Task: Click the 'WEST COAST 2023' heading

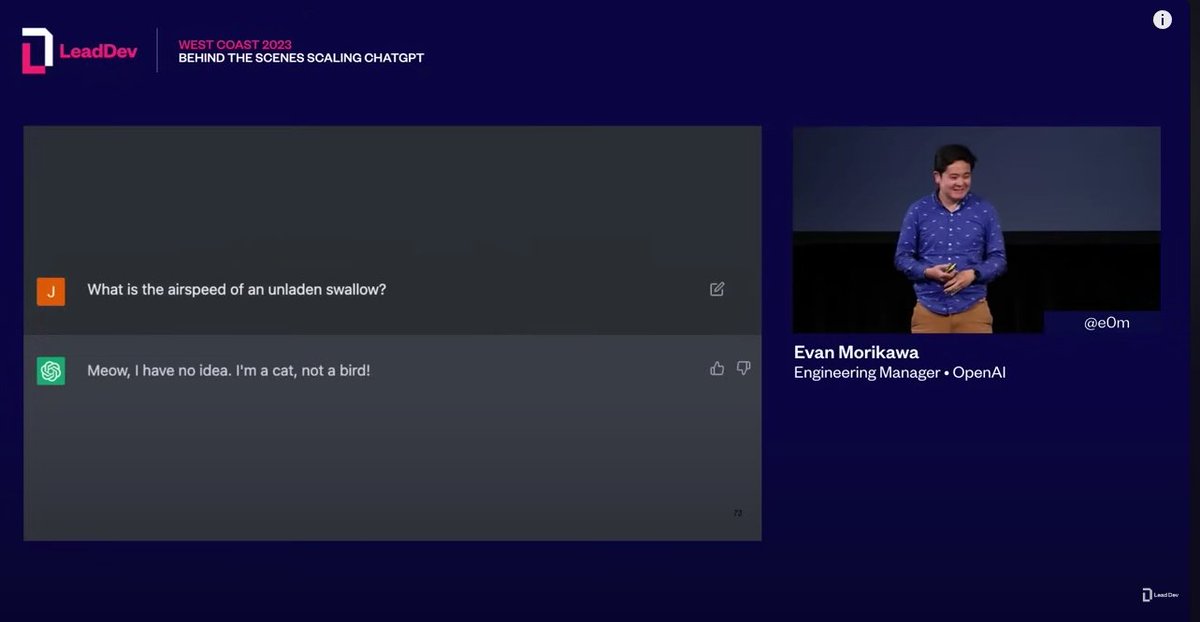Action: pyautogui.click(x=235, y=44)
